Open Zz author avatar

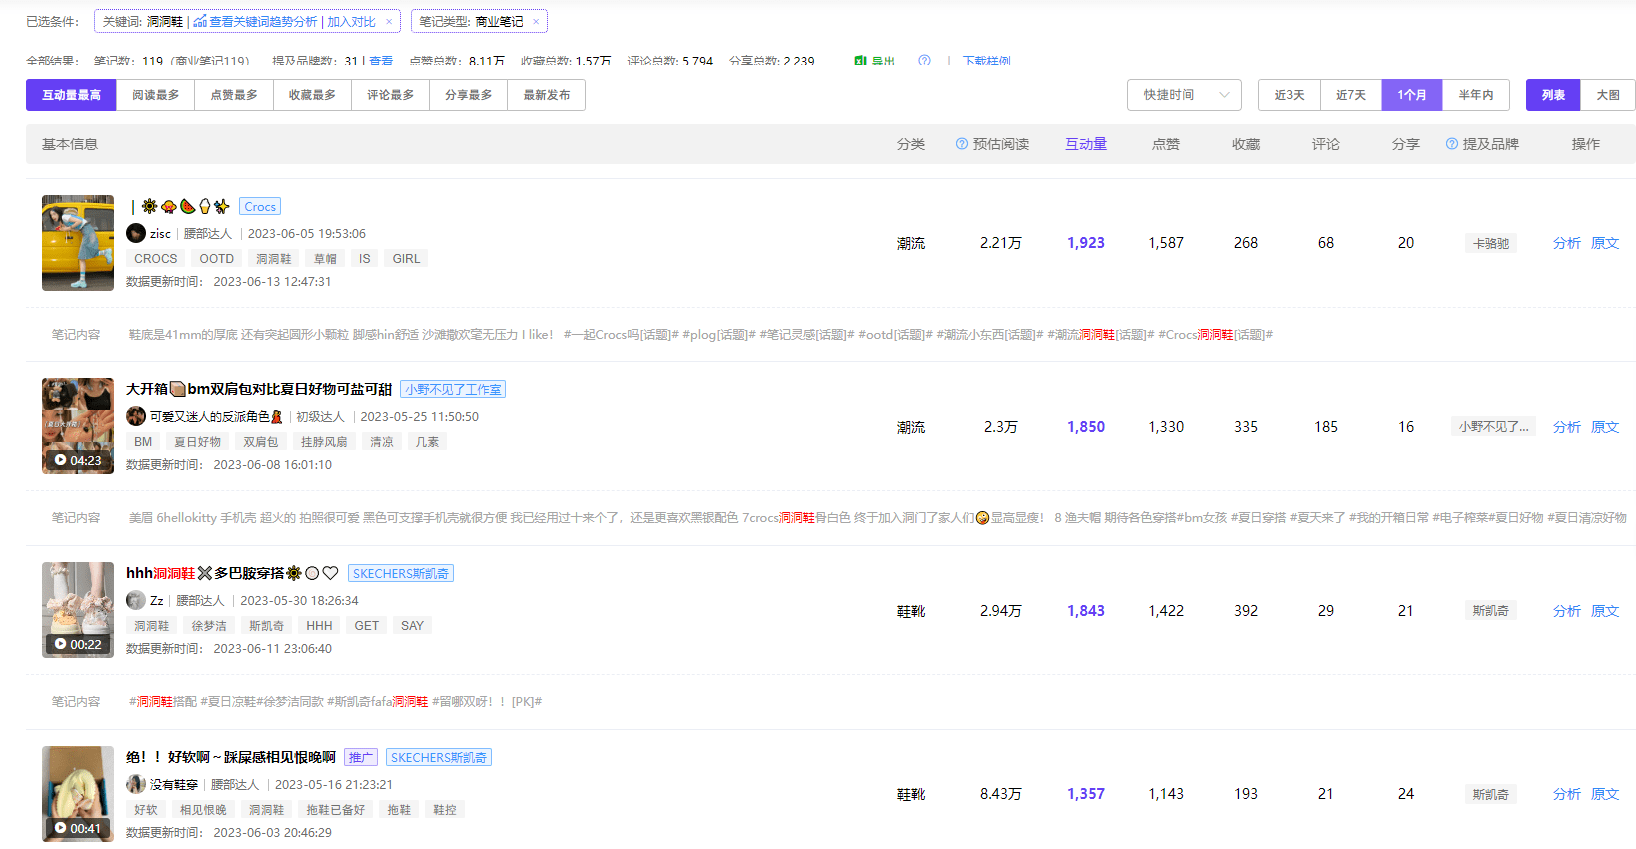coord(136,600)
